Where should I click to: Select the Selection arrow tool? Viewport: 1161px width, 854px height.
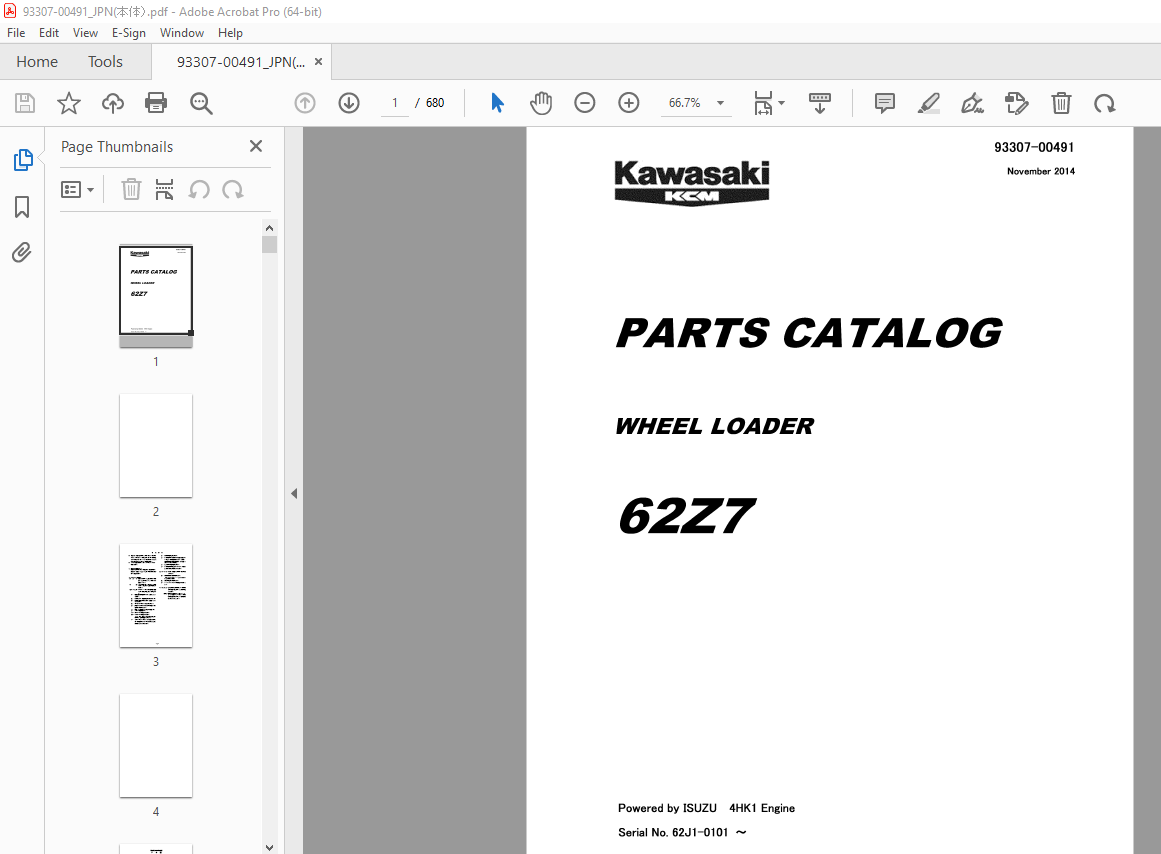pos(498,103)
